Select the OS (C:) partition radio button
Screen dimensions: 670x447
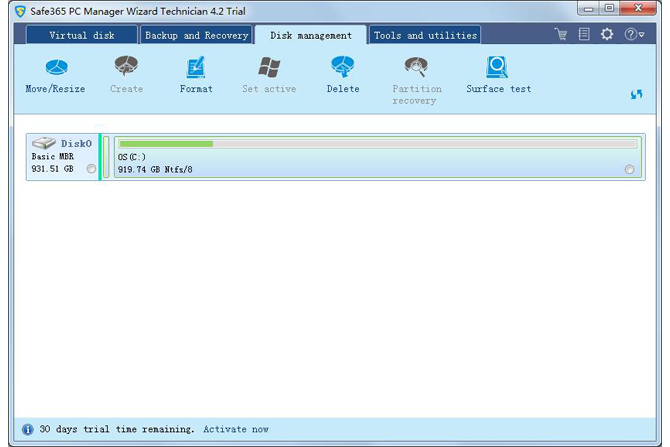tap(629, 169)
